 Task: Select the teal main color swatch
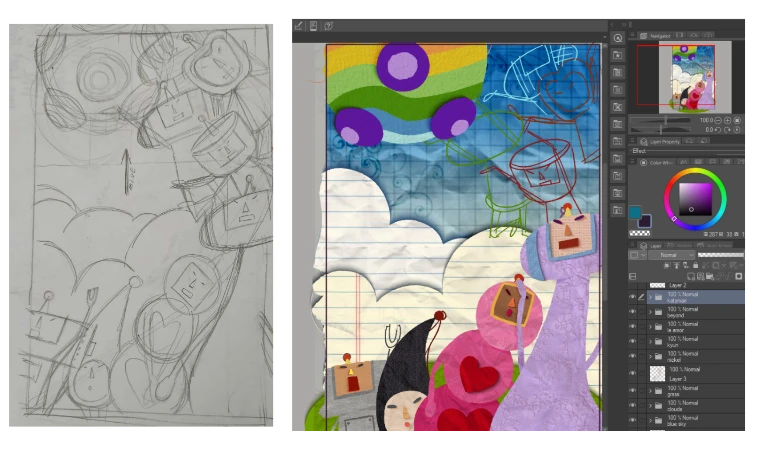point(634,212)
